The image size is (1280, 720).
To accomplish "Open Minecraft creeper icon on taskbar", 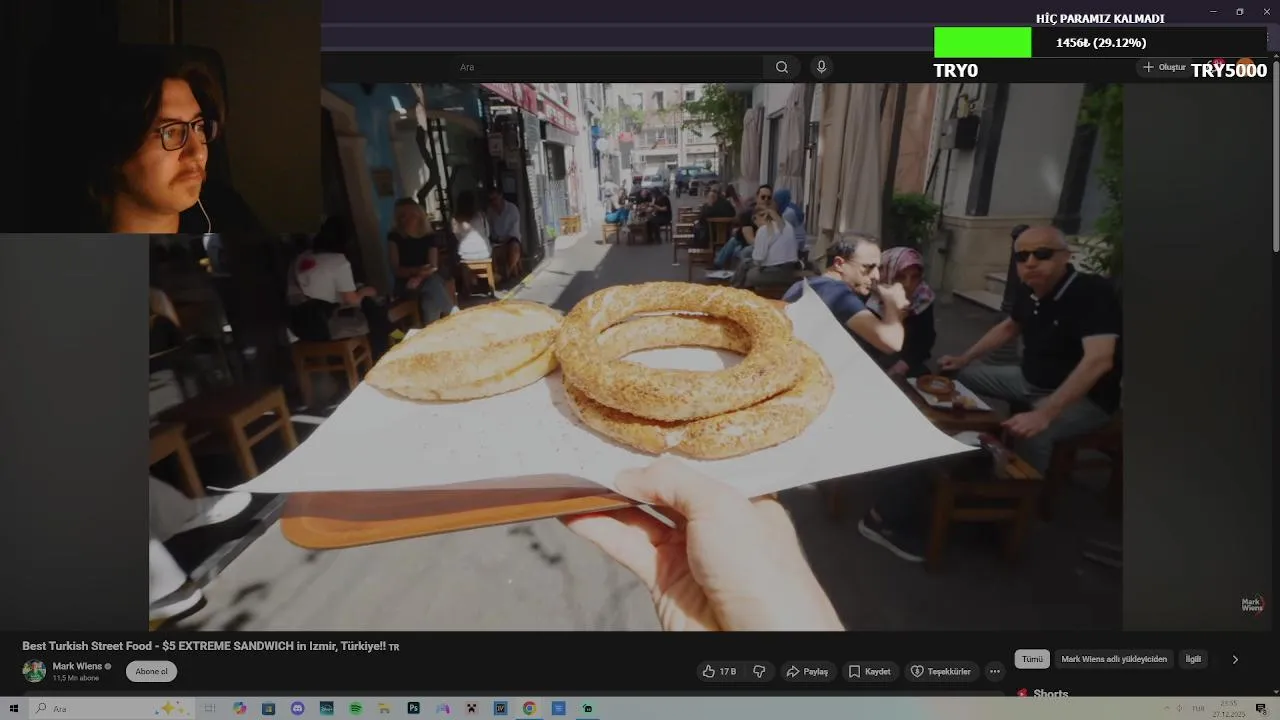I will pos(472,709).
